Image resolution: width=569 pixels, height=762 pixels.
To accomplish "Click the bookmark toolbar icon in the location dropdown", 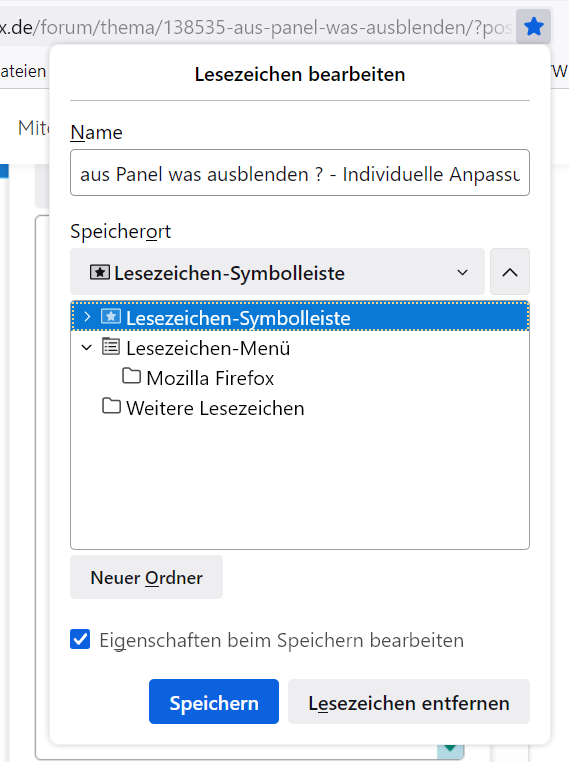I will coord(100,272).
